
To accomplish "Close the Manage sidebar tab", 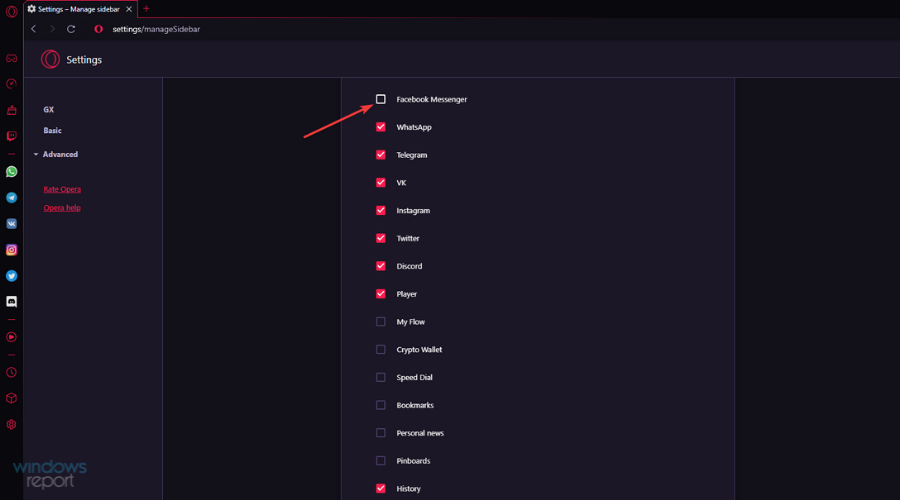I will [129, 9].
